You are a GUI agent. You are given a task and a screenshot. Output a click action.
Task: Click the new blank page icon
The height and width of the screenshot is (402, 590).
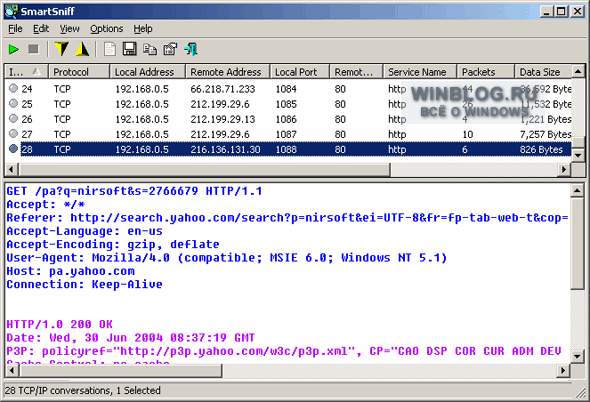coord(110,49)
